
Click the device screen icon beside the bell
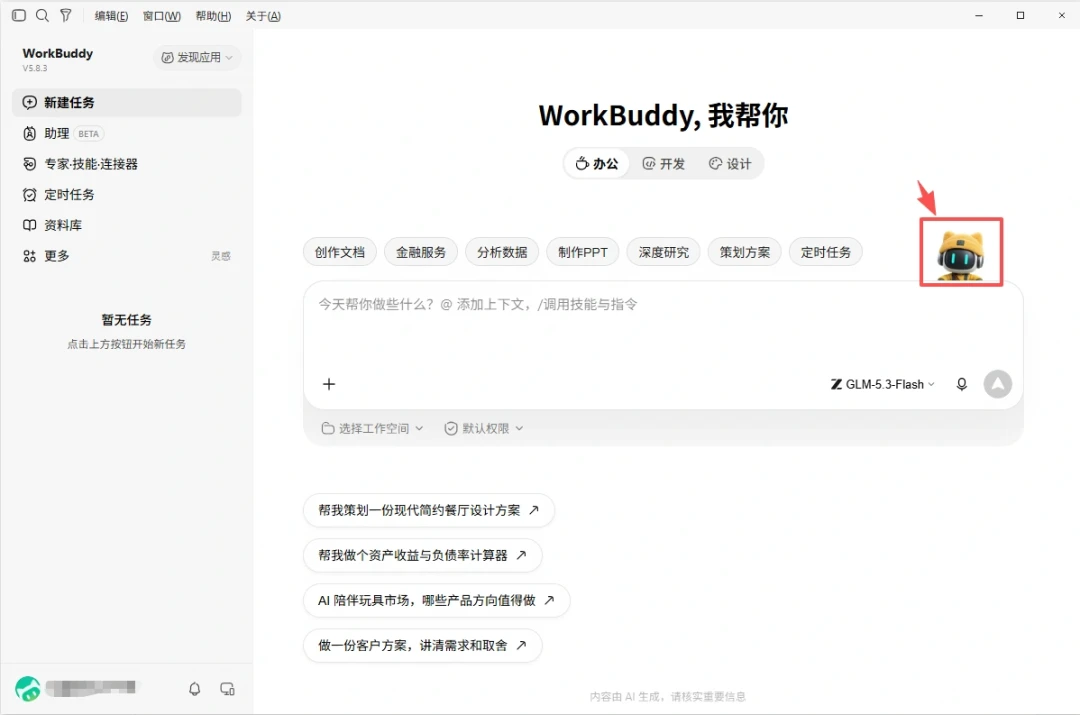[x=227, y=689]
